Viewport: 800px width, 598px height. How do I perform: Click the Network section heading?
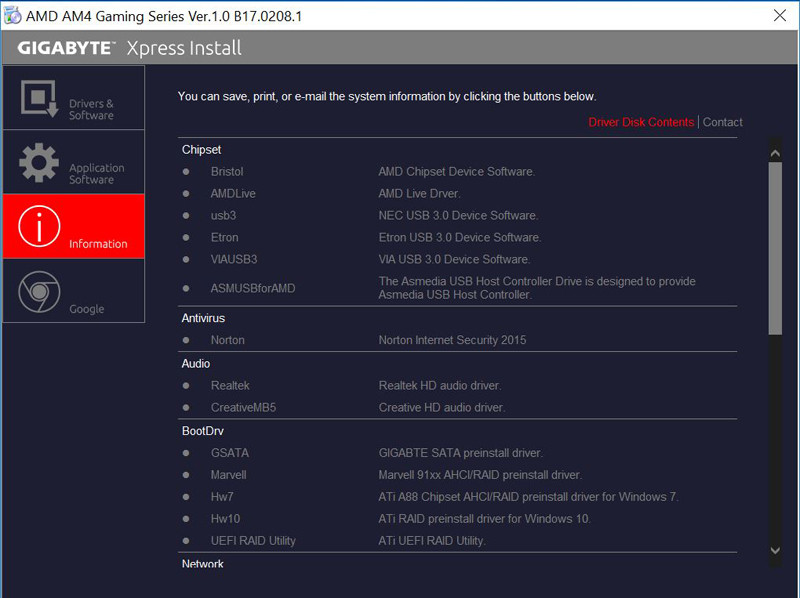point(203,564)
